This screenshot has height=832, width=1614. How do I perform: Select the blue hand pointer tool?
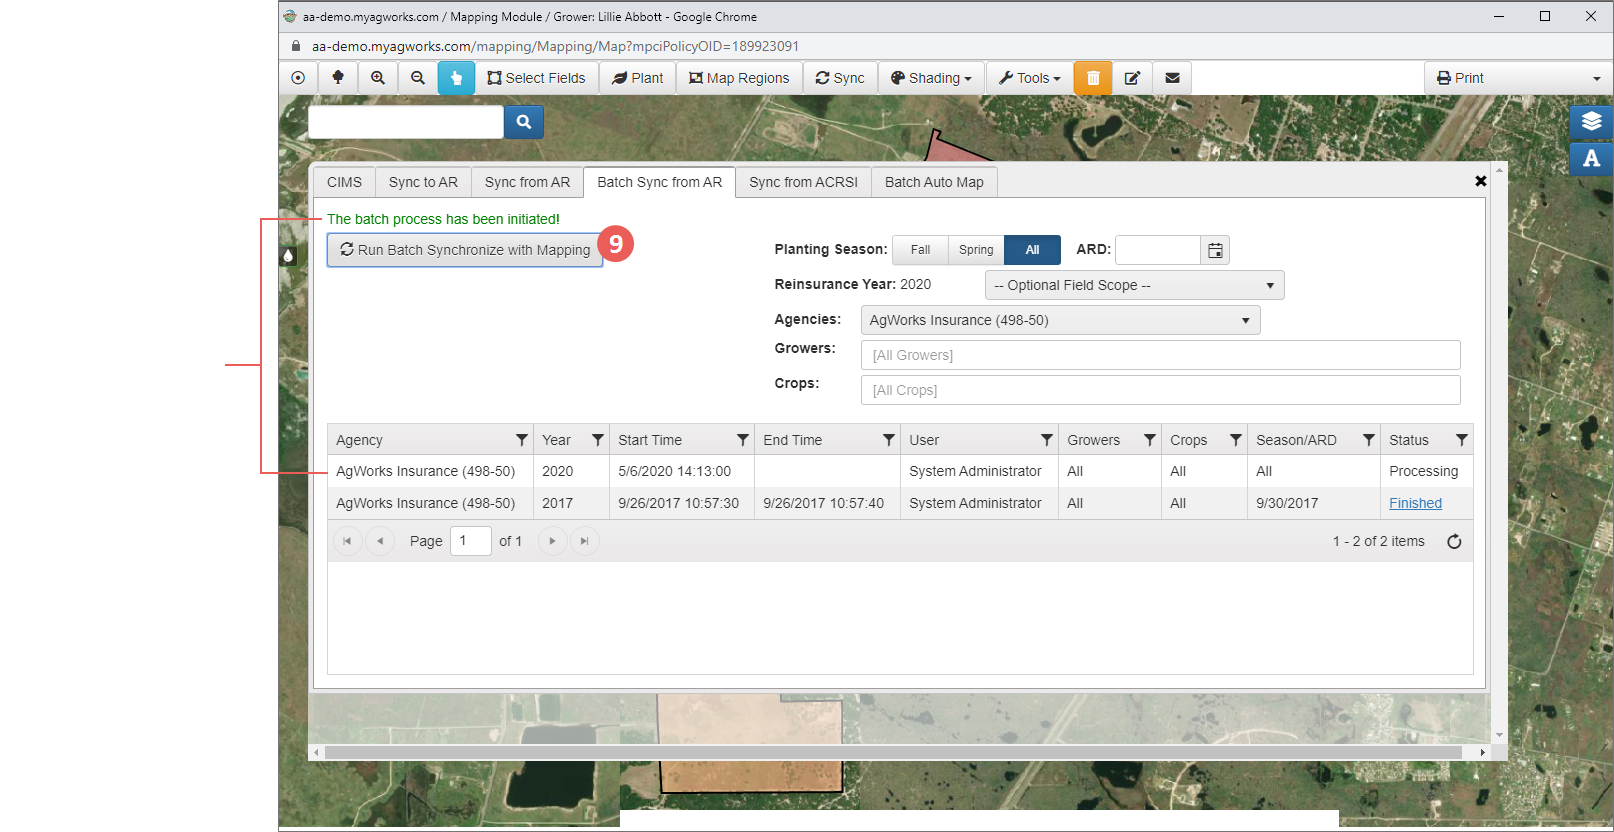coord(456,78)
